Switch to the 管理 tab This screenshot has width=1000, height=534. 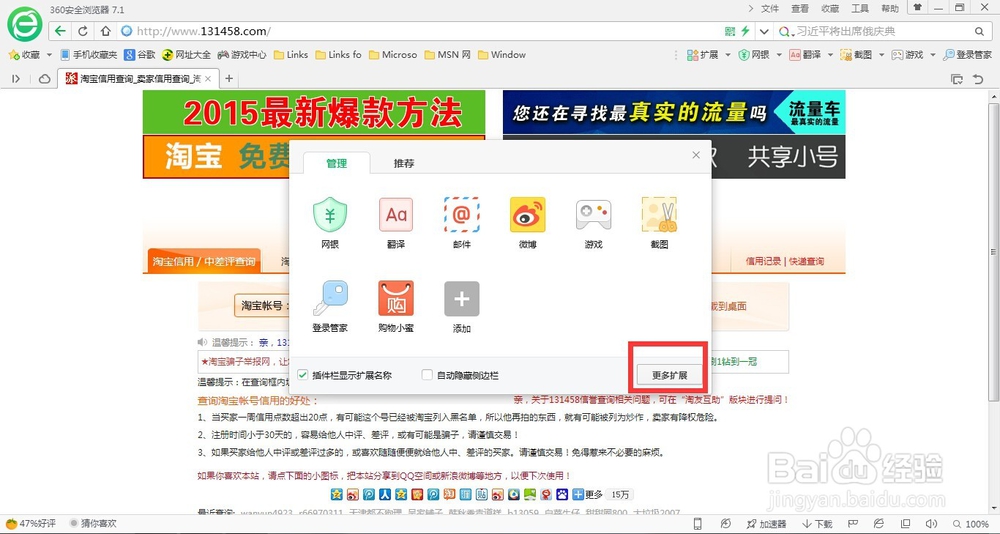coord(336,163)
